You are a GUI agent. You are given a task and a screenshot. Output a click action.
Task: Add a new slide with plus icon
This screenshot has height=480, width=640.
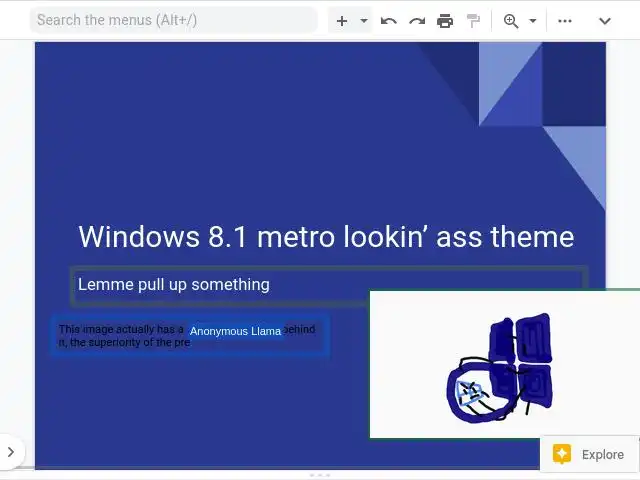pos(342,20)
